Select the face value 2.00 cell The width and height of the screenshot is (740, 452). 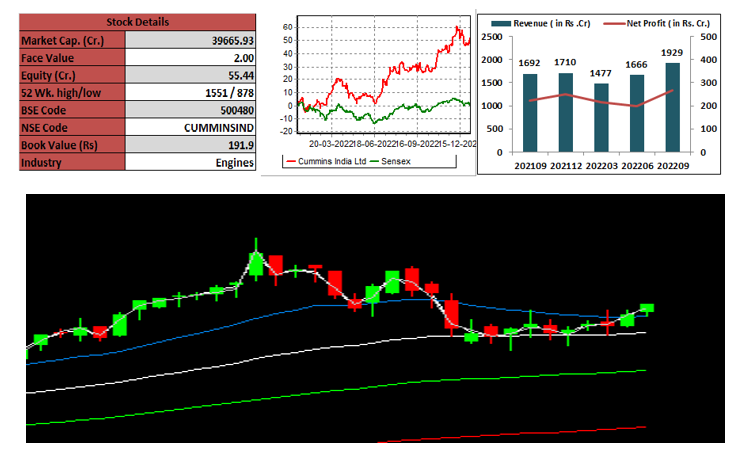tap(190, 58)
